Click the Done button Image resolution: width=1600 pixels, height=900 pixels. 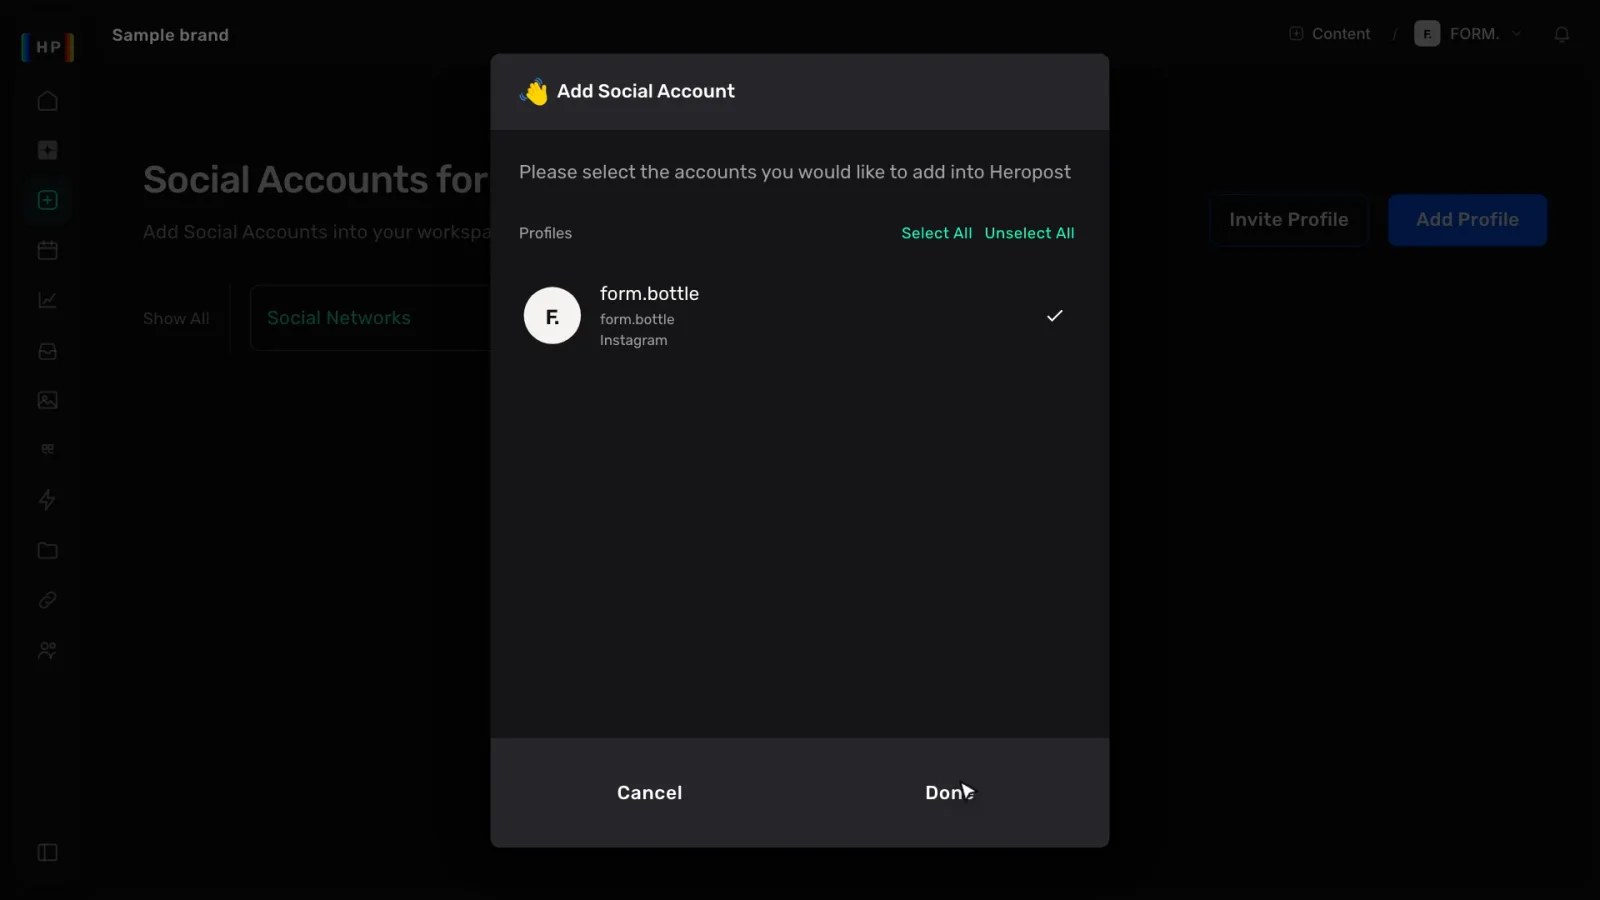(949, 793)
